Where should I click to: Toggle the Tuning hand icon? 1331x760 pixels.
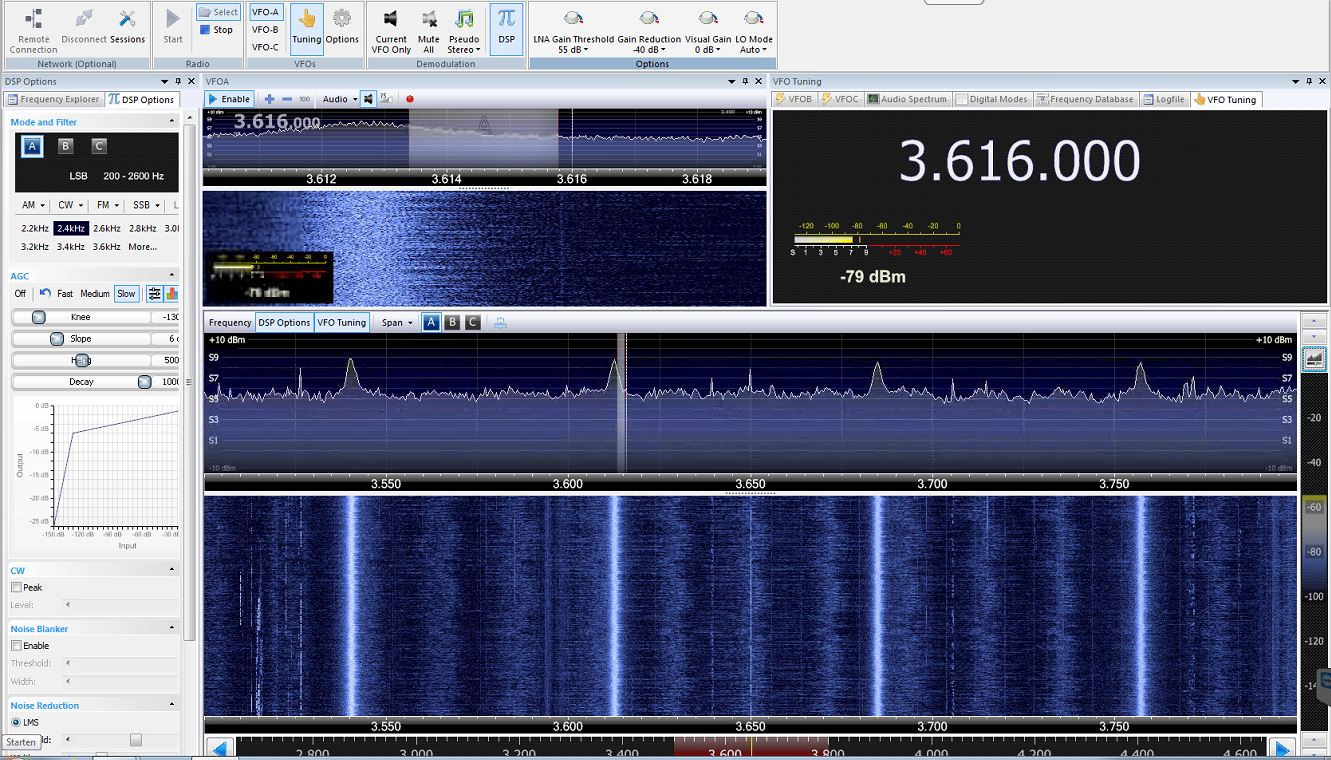coord(307,27)
